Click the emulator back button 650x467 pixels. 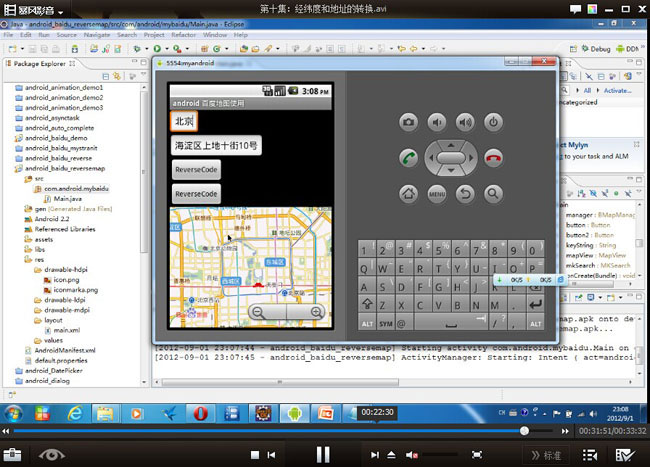[x=465, y=194]
